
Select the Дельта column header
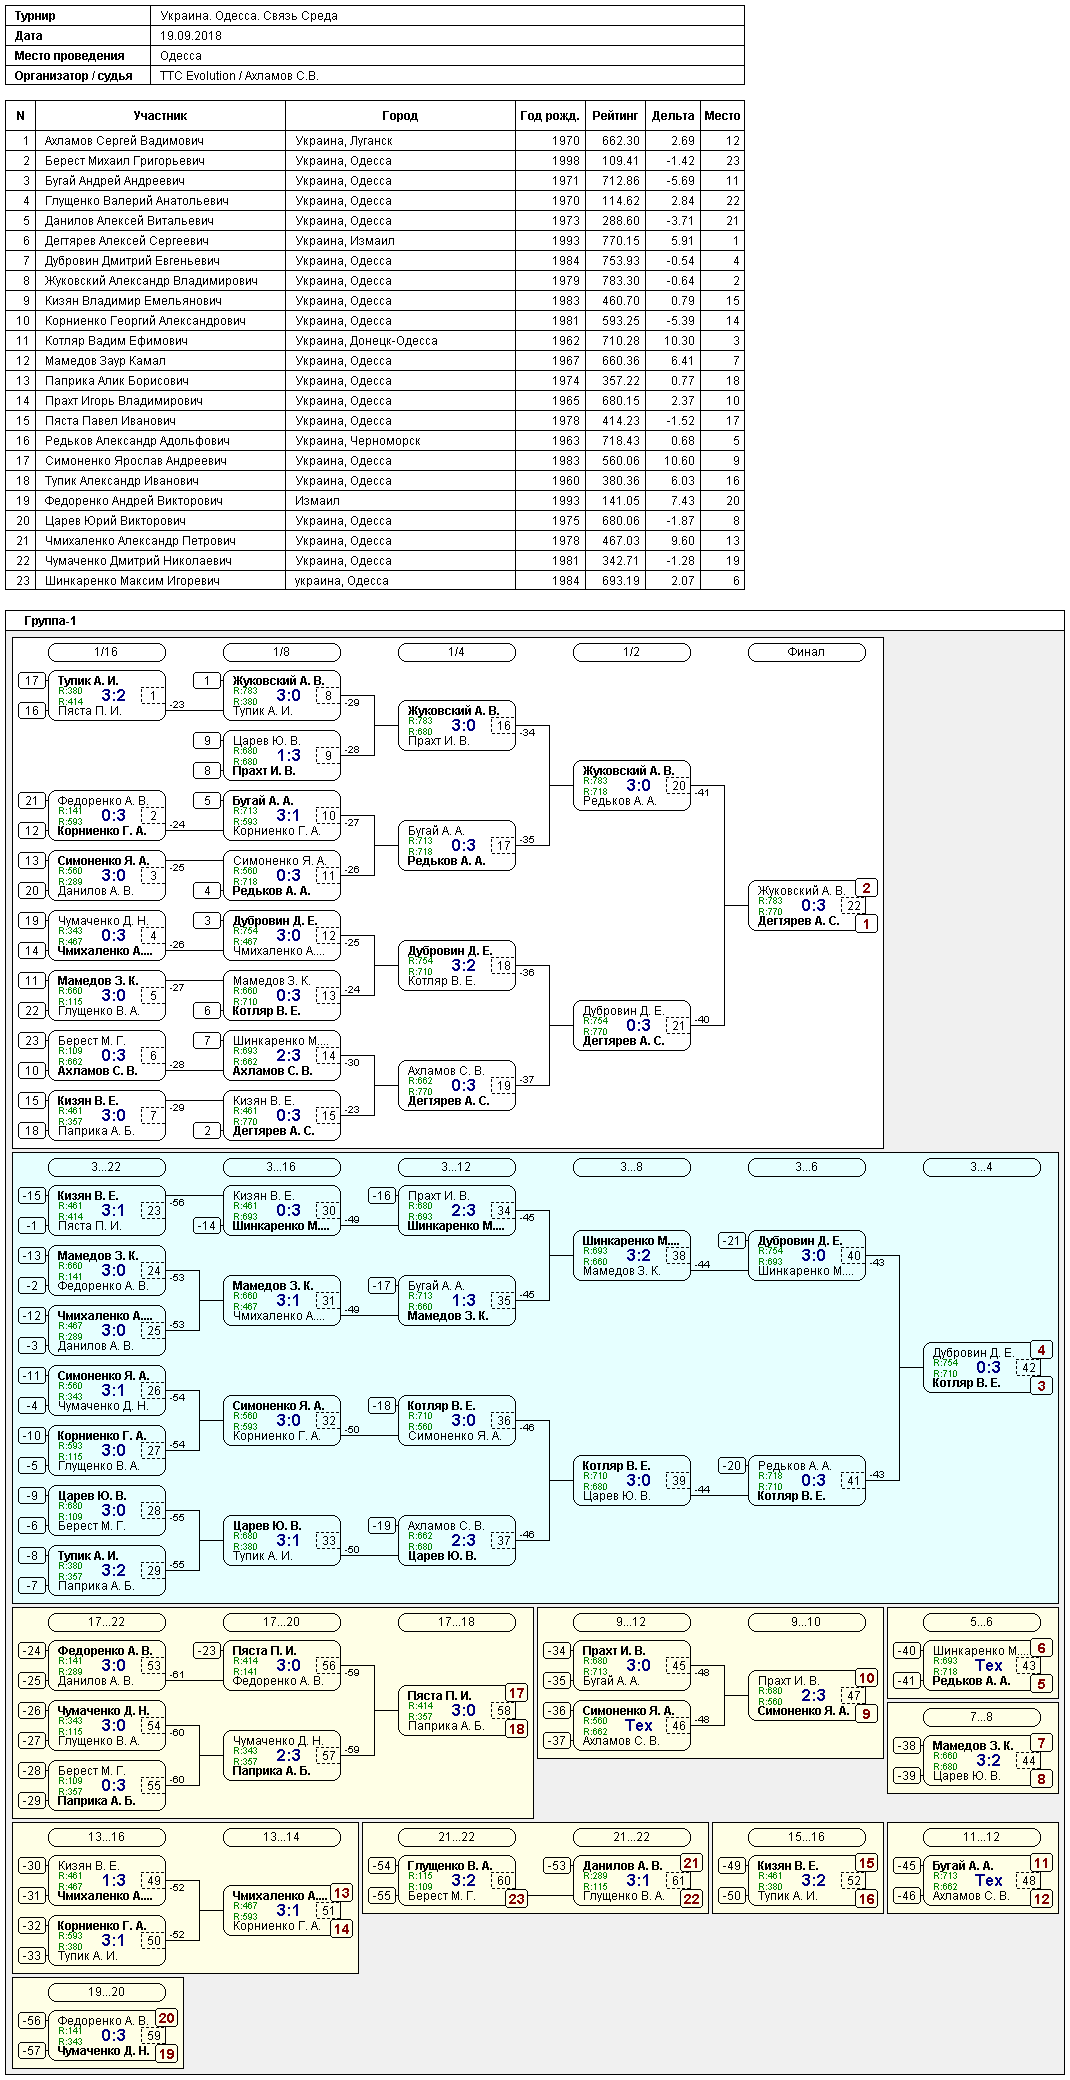(673, 116)
